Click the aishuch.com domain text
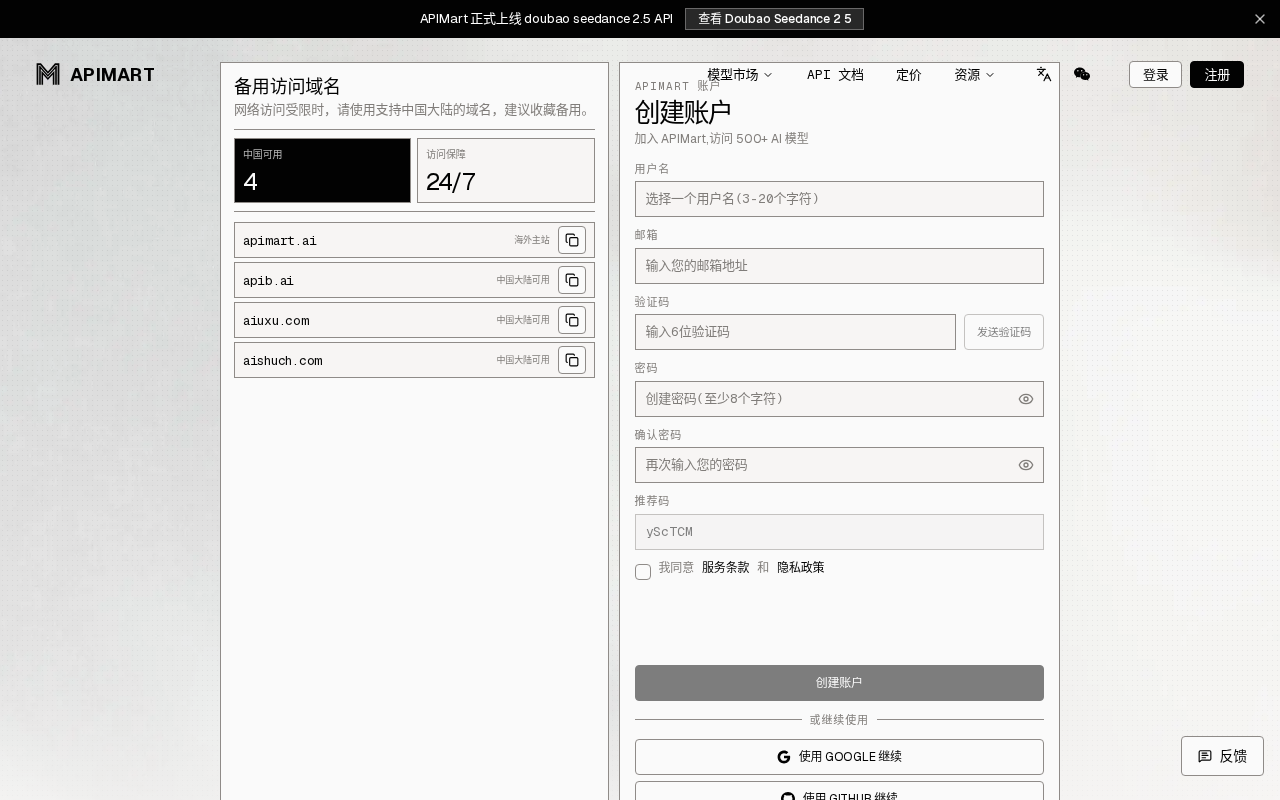This screenshot has width=1280, height=800. tap(283, 361)
